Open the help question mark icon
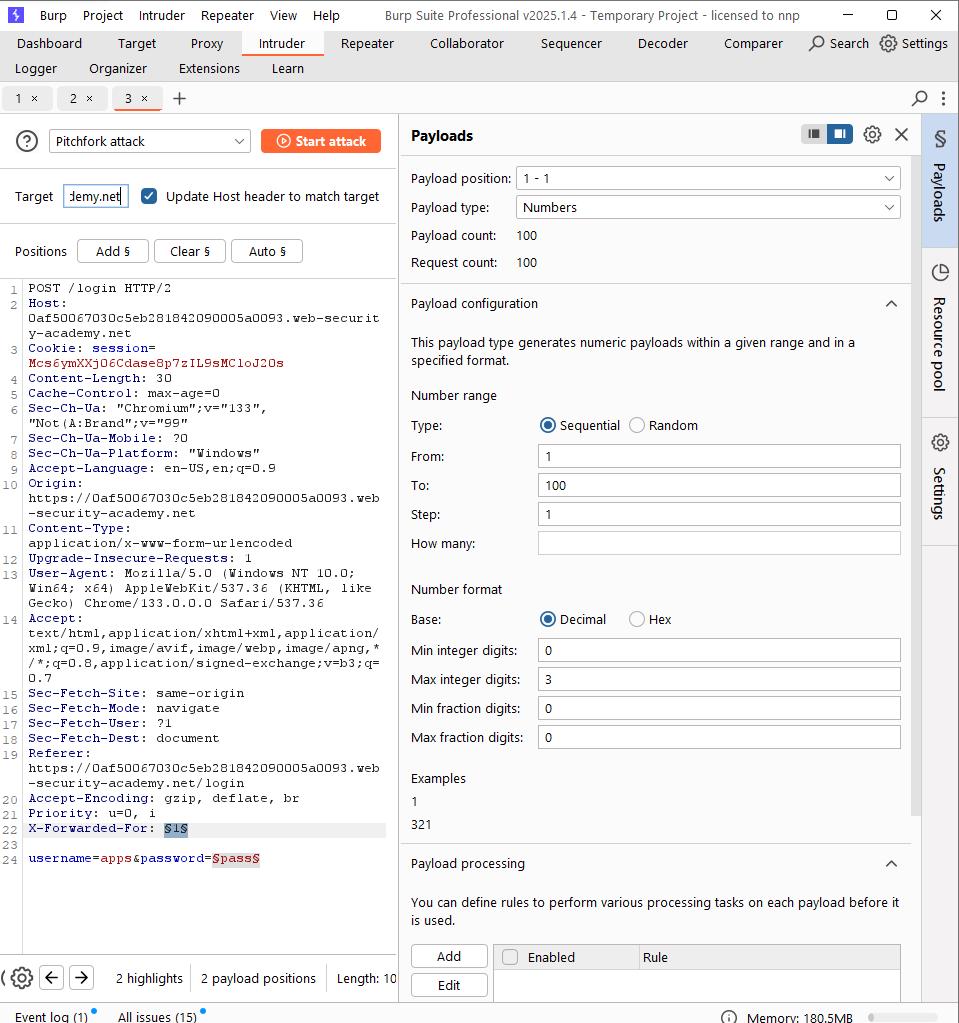 point(27,141)
